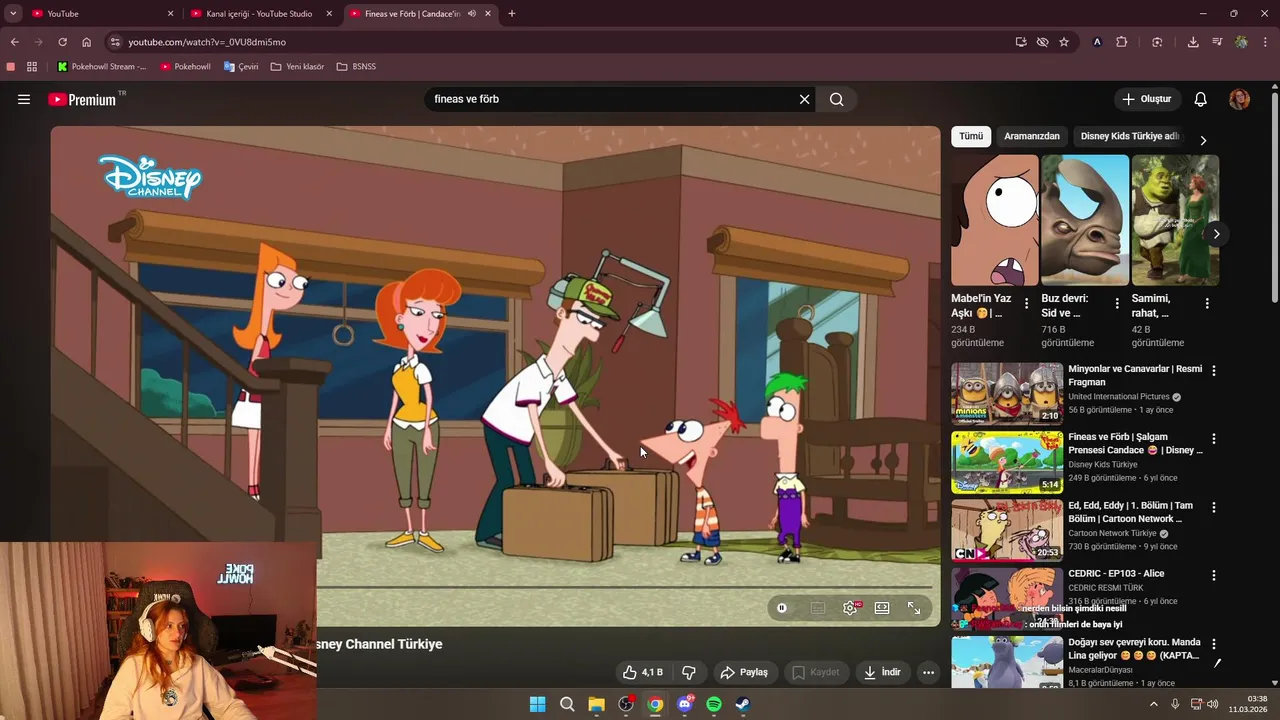Open the bookmarks bar apps grid
Image resolution: width=1280 pixels, height=720 pixels.
pos(32,67)
